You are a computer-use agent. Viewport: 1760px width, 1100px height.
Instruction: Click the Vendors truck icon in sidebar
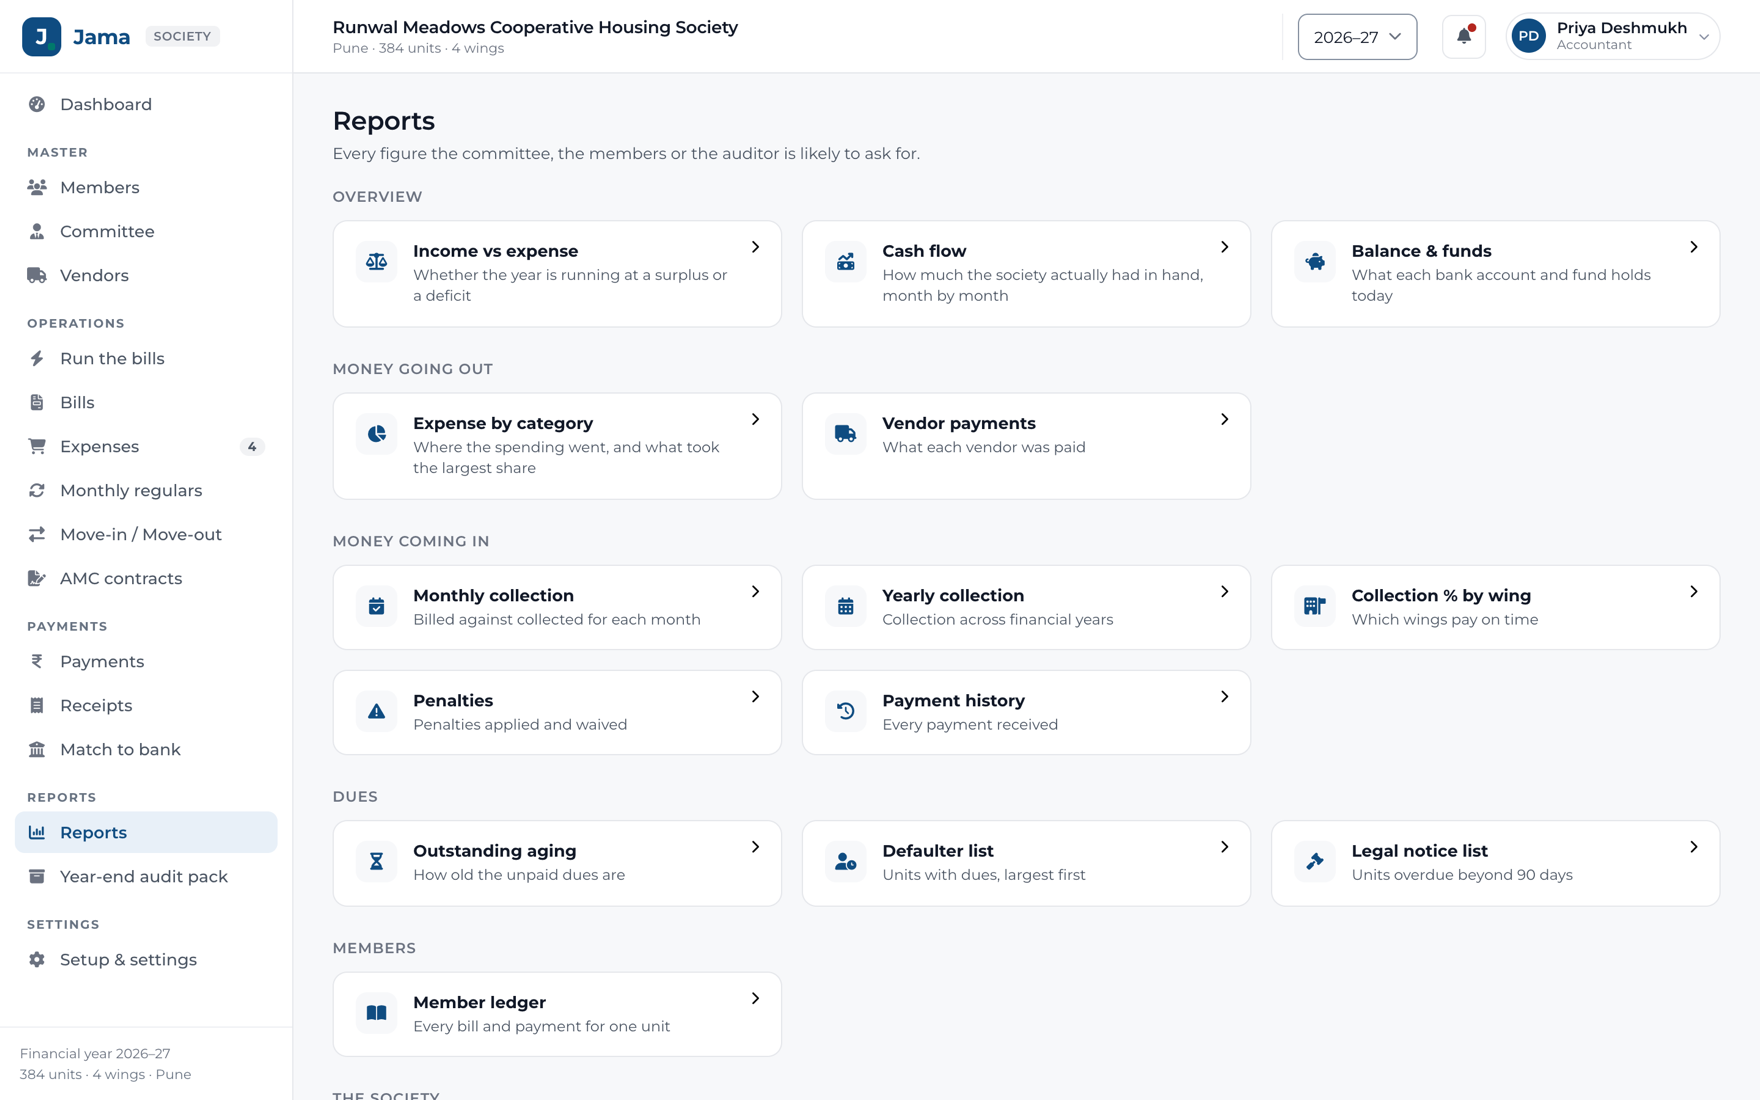pos(37,275)
